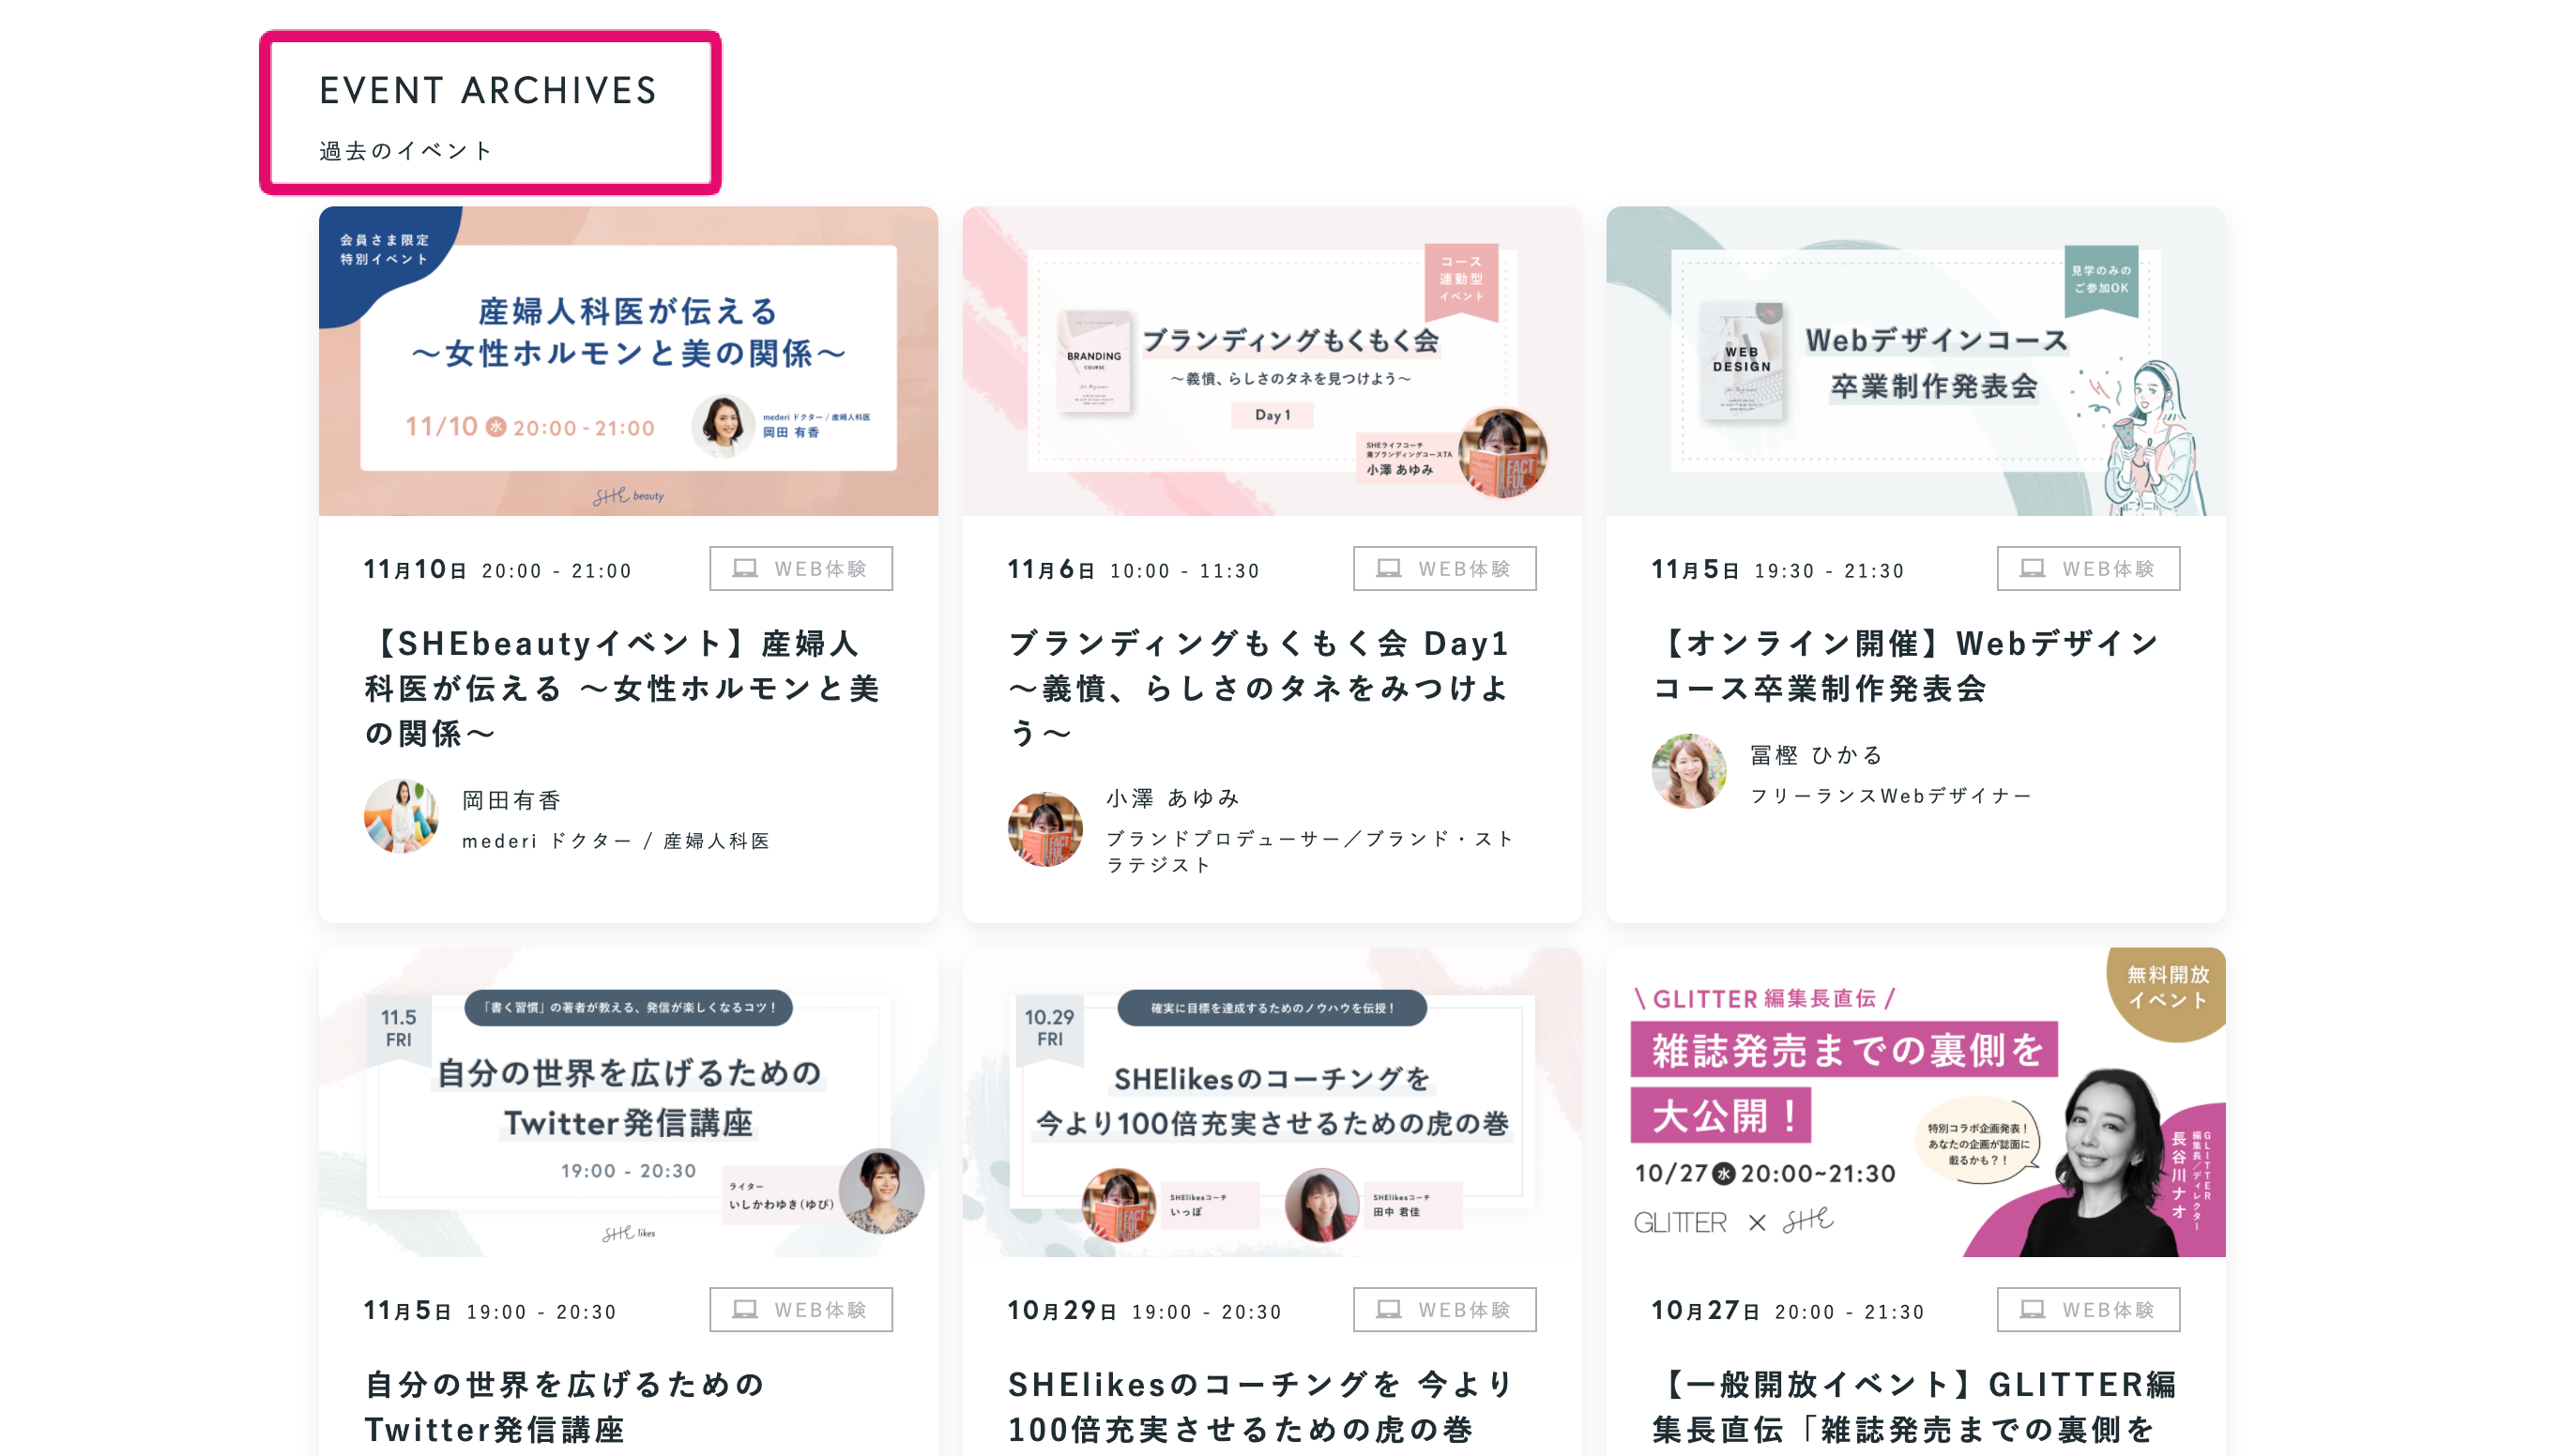2560x1456 pixels.
Task: Click WEB体験 tag on 11月5日 19:30 event
Action: [x=2088, y=569]
